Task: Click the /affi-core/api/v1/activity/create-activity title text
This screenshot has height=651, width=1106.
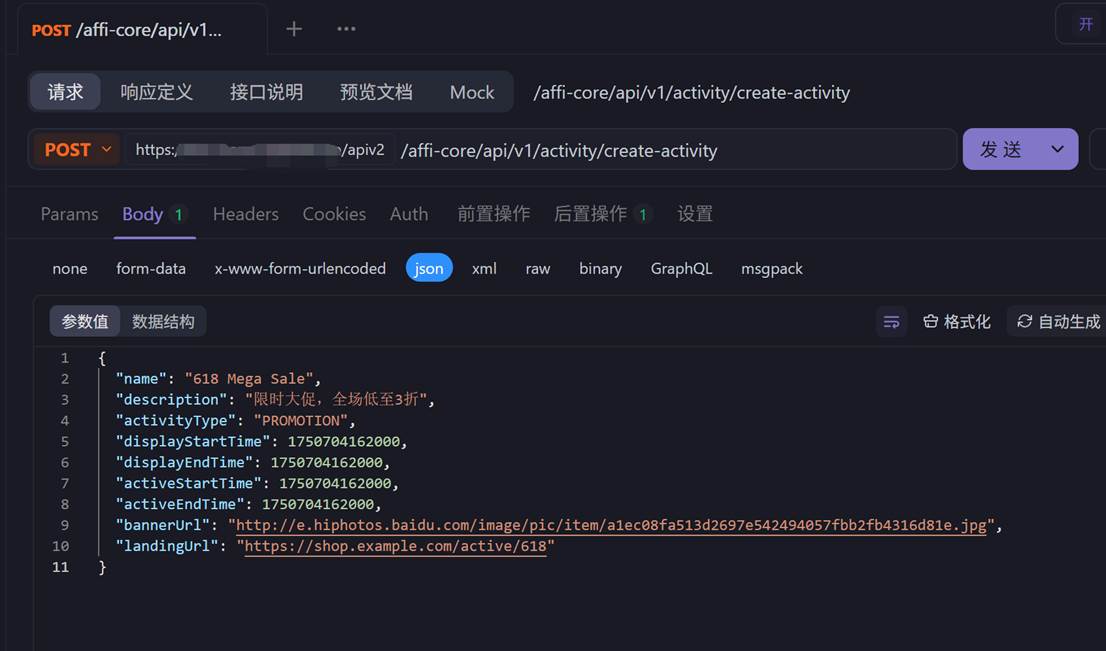Action: 691,92
